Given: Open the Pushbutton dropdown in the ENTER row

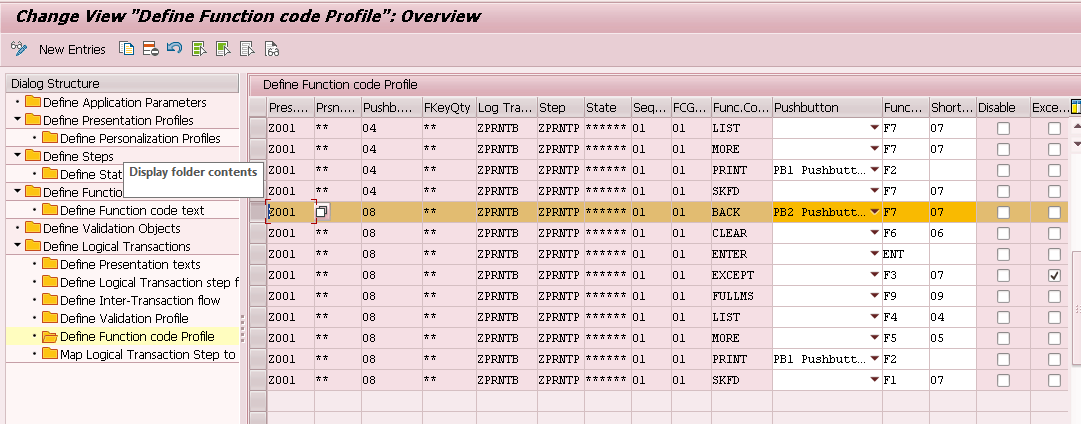Looking at the screenshot, I should [x=874, y=254].
